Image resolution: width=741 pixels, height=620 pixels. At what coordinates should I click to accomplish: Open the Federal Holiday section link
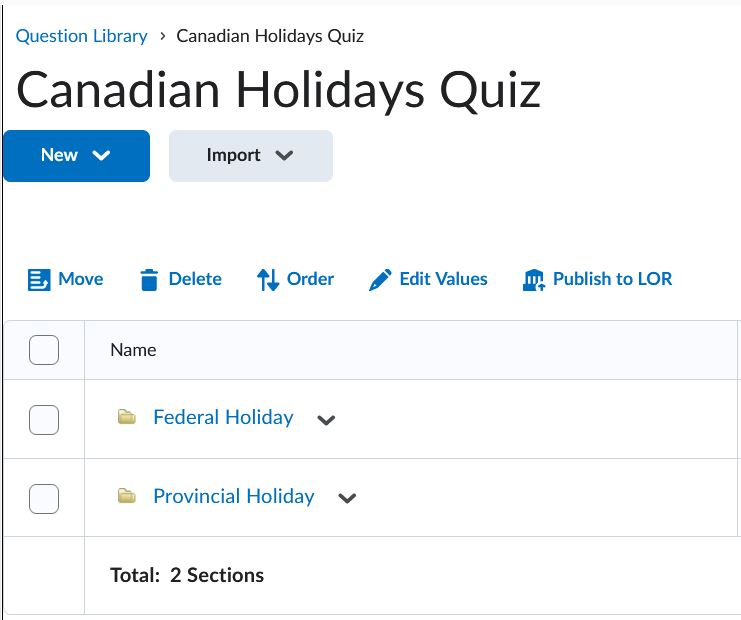[x=223, y=417]
